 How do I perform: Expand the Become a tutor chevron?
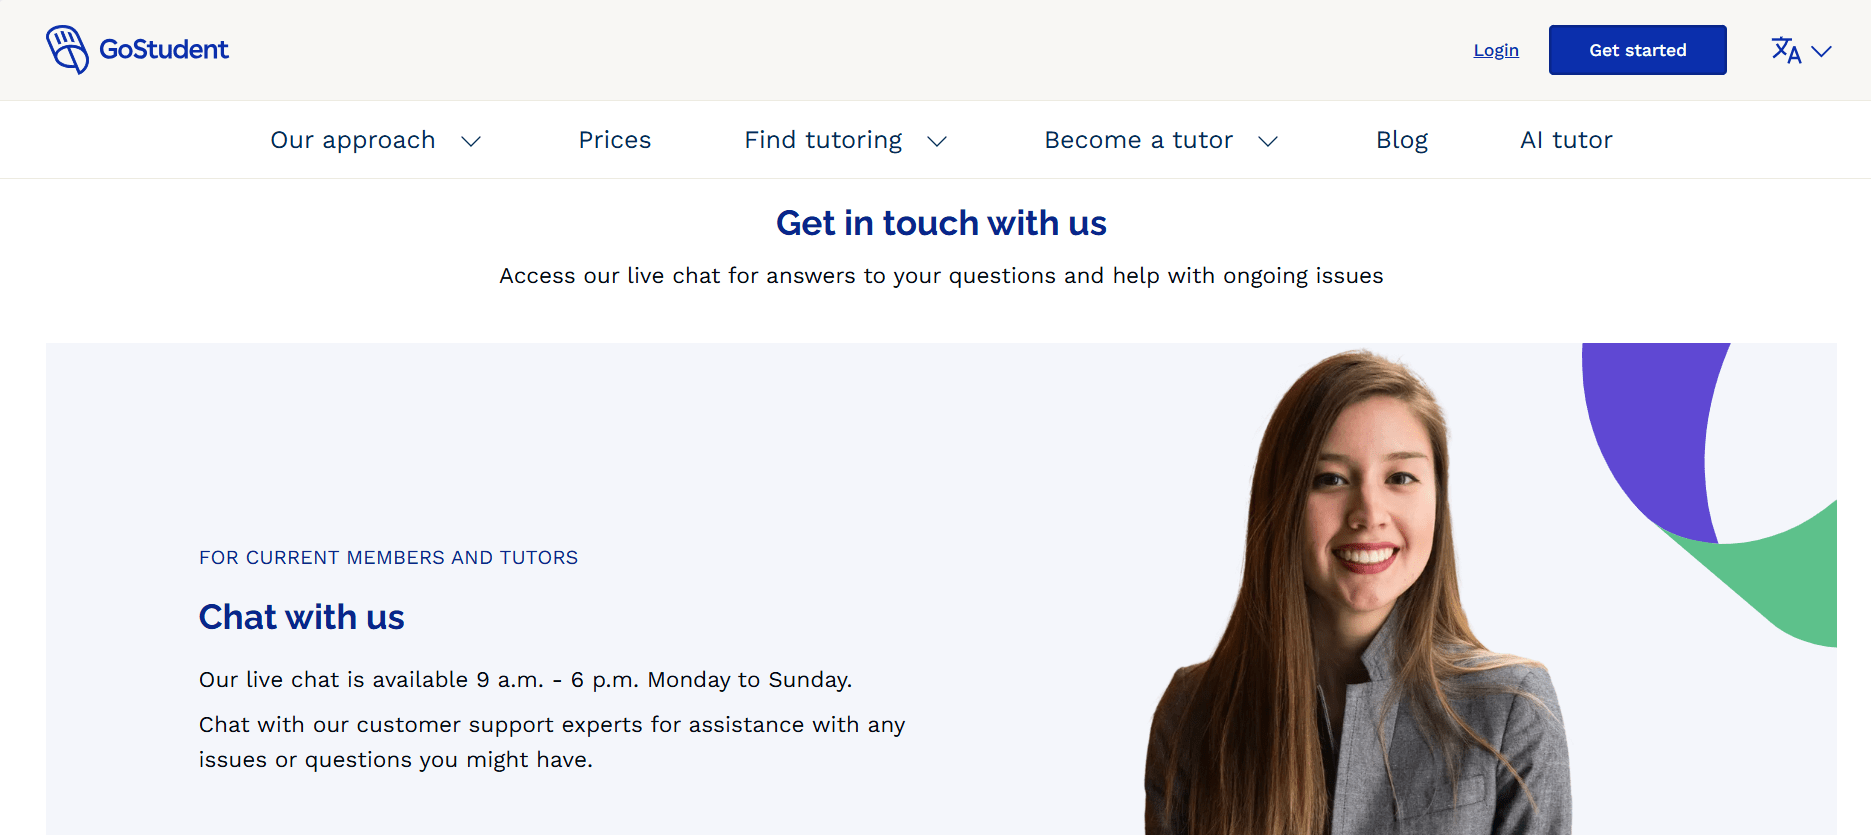[x=1268, y=142]
